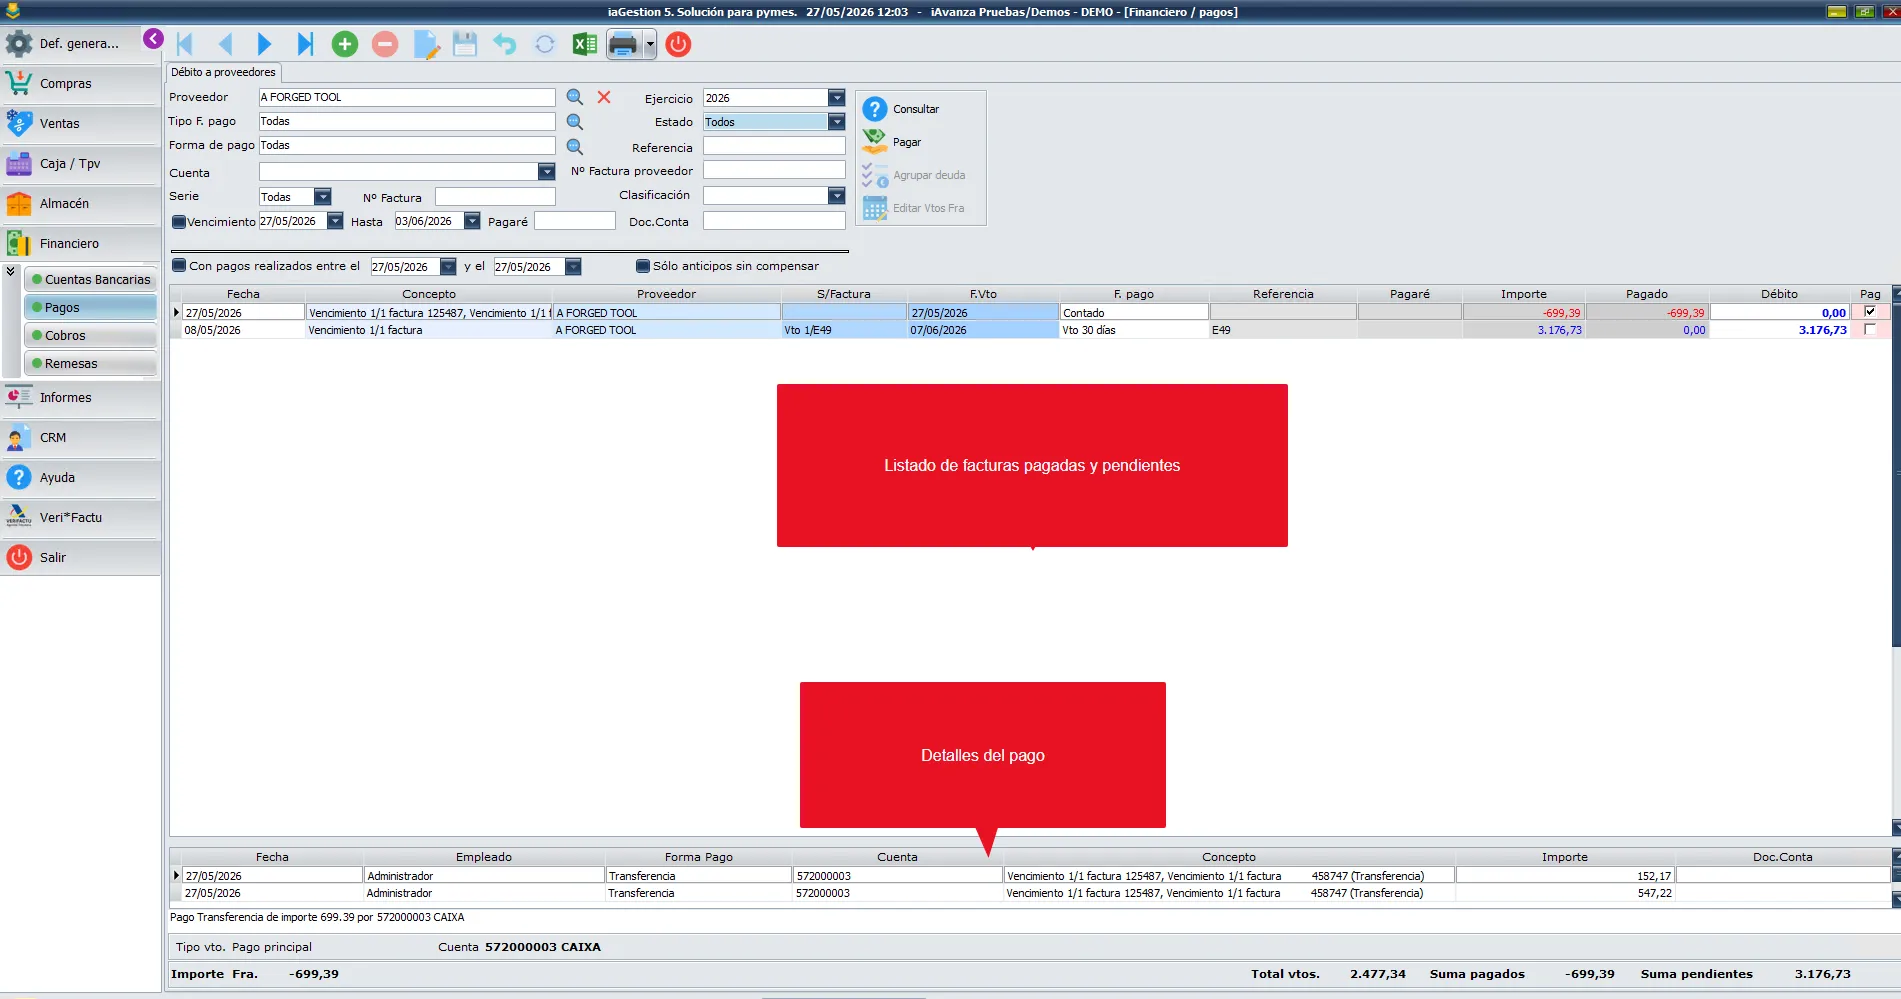Toggle Con pagos realizados entre checkbox
Image resolution: width=1901 pixels, height=999 pixels.
179,266
